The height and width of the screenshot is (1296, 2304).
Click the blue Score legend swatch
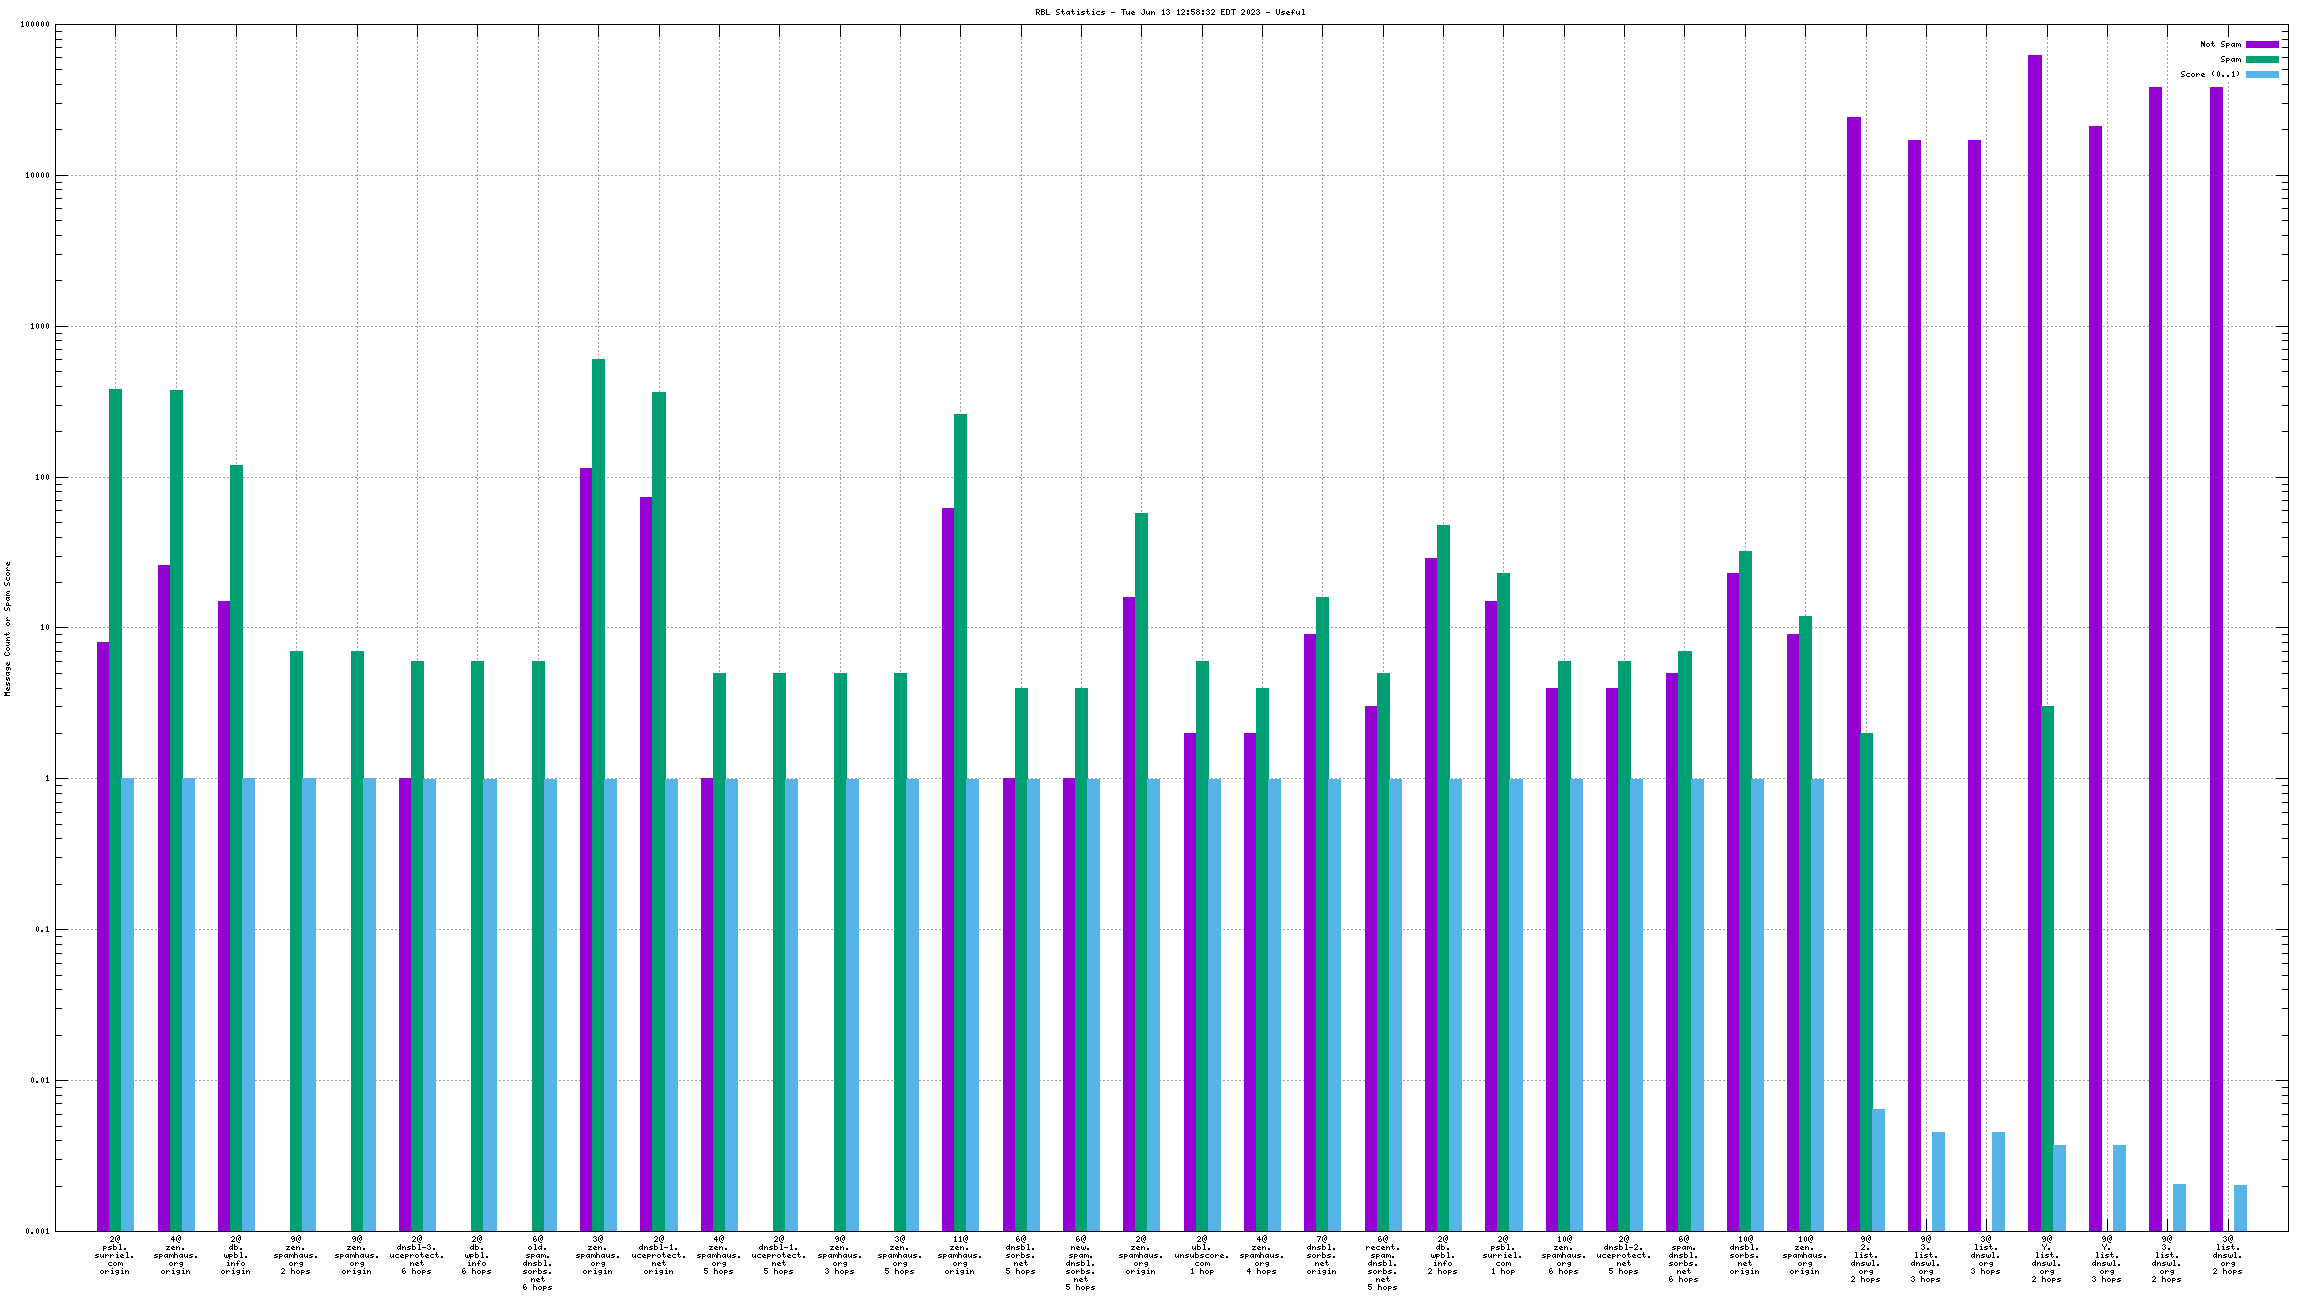2262,74
